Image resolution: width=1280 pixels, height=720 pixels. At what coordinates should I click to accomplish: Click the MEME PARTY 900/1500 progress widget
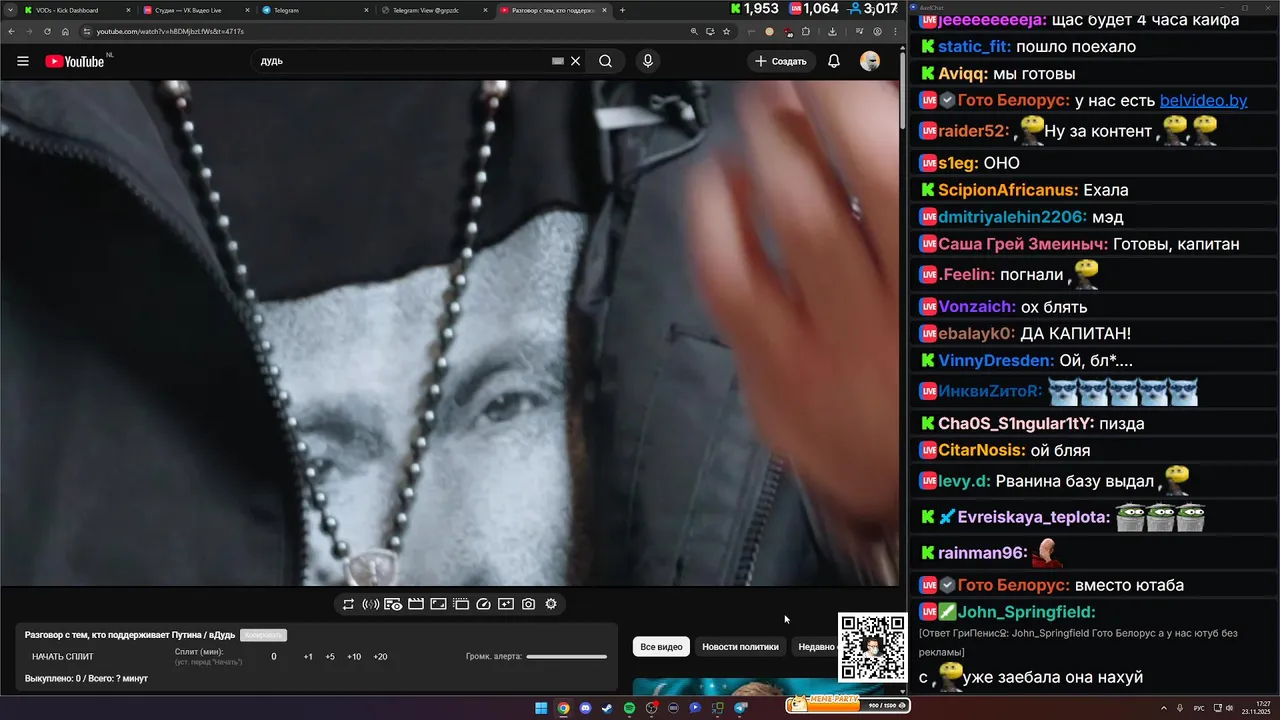847,704
